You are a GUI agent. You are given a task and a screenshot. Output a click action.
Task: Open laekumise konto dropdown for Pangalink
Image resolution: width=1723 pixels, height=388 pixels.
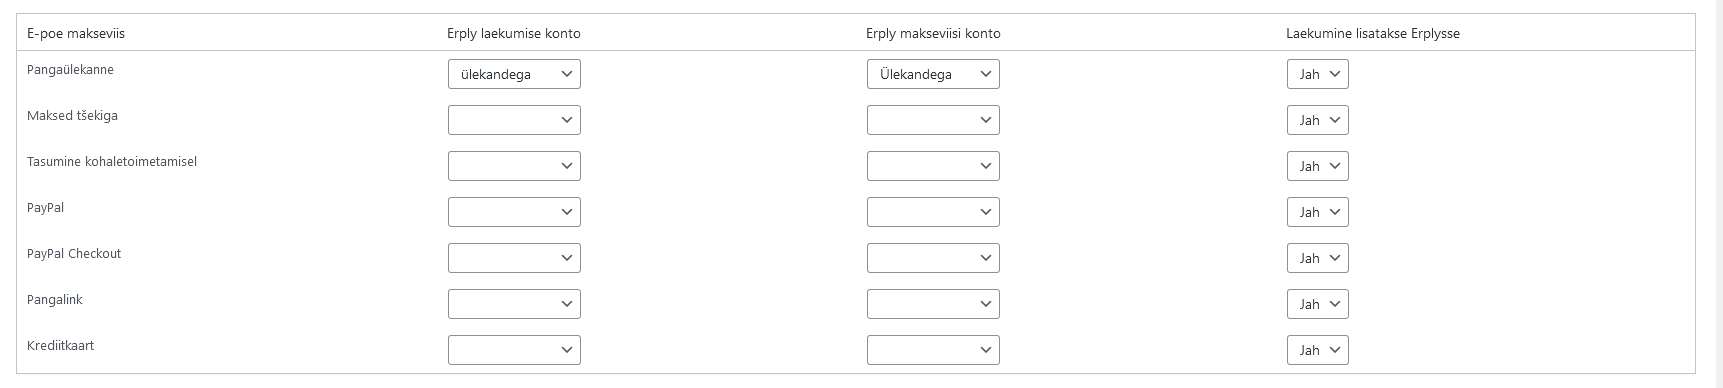(514, 304)
